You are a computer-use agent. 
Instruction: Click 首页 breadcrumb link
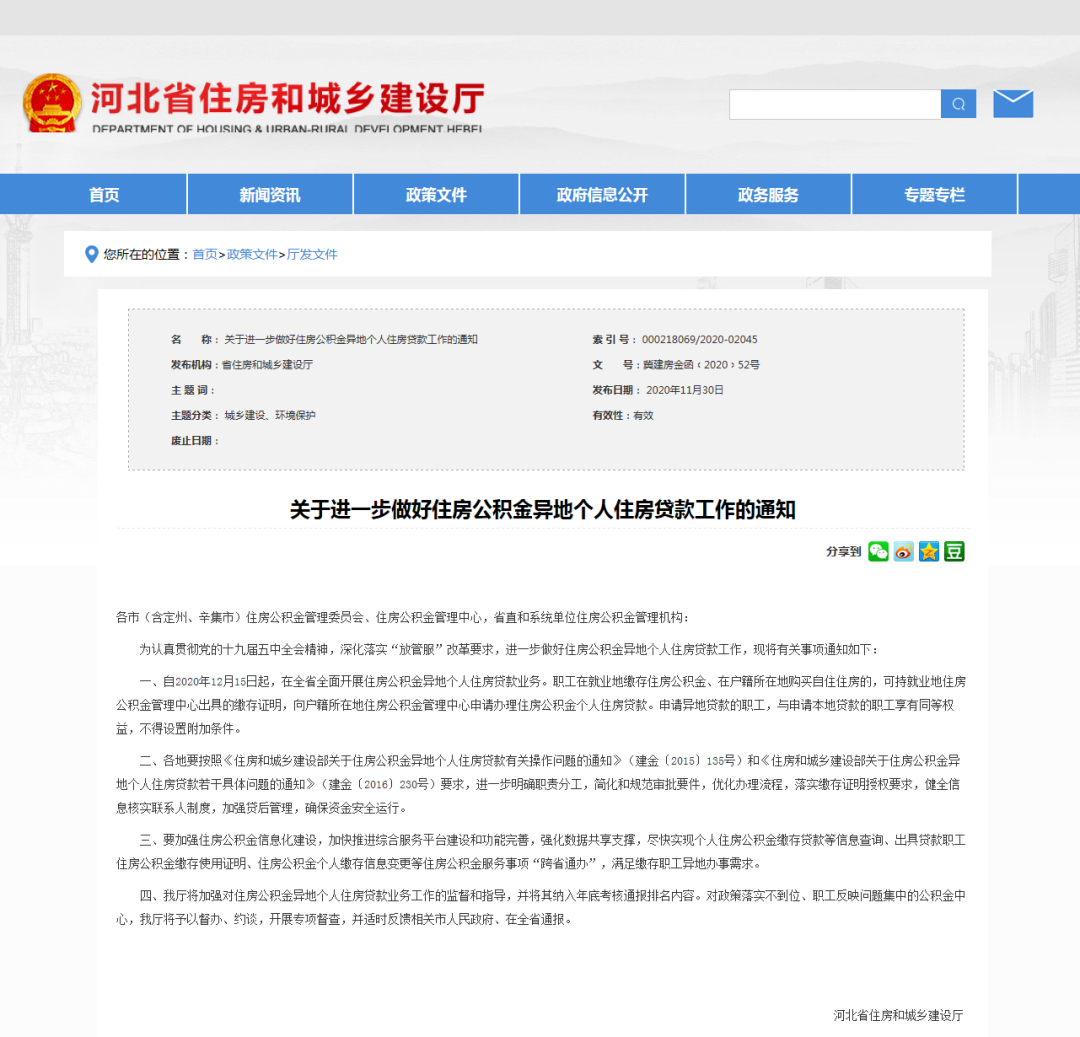[x=205, y=255]
